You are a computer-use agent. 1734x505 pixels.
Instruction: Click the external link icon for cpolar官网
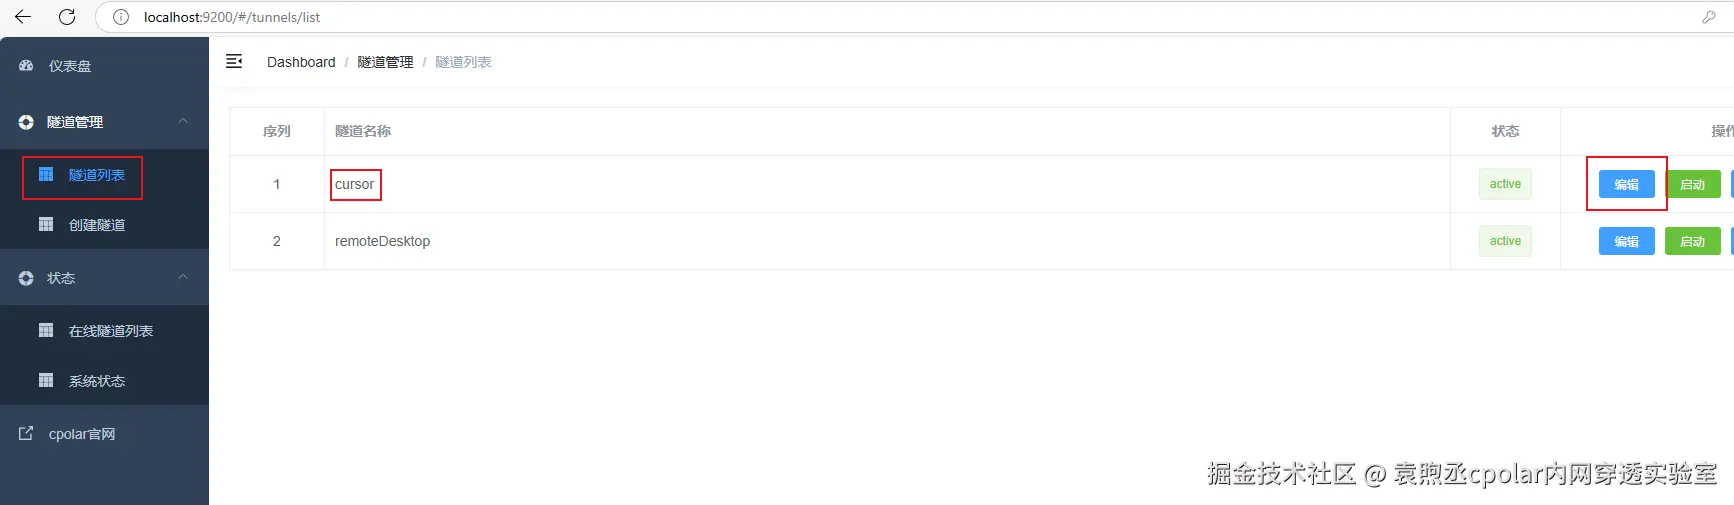point(26,434)
